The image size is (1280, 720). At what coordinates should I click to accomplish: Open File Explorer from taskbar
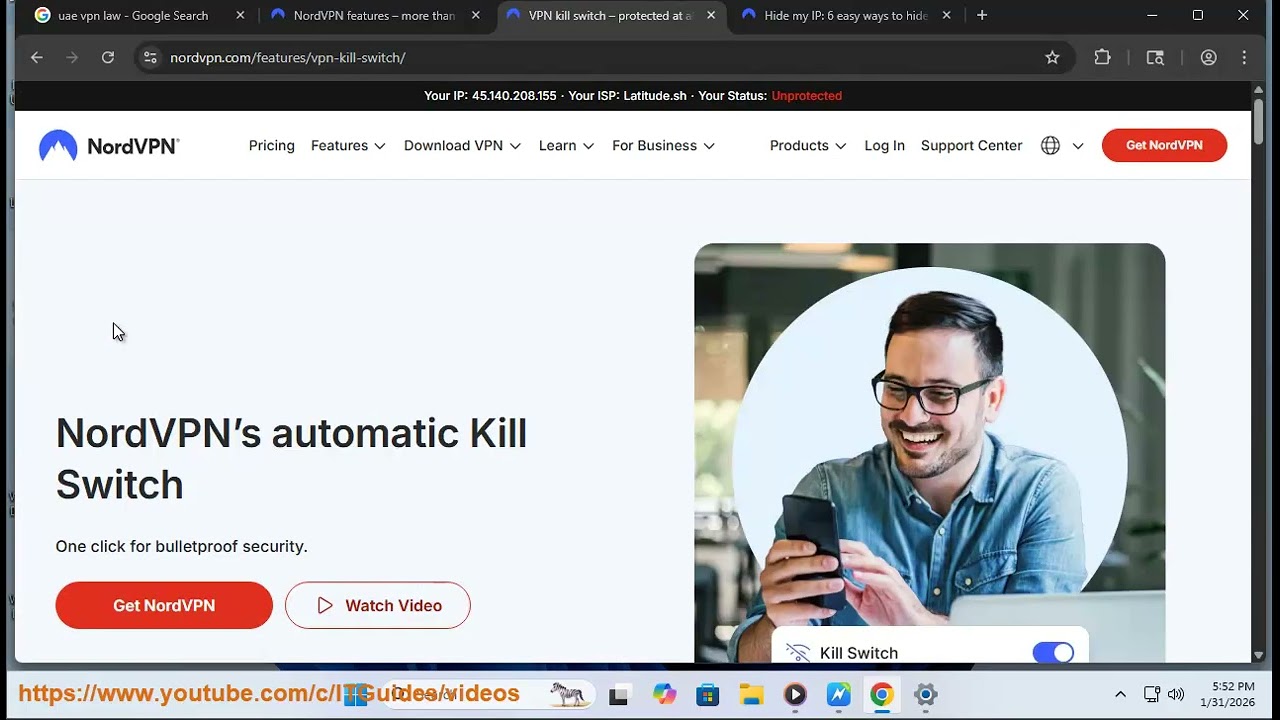[x=751, y=694]
